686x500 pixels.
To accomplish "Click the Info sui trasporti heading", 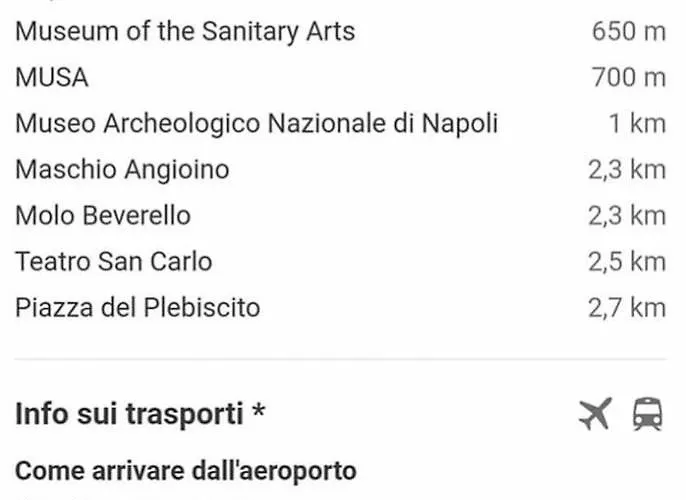I will (129, 414).
